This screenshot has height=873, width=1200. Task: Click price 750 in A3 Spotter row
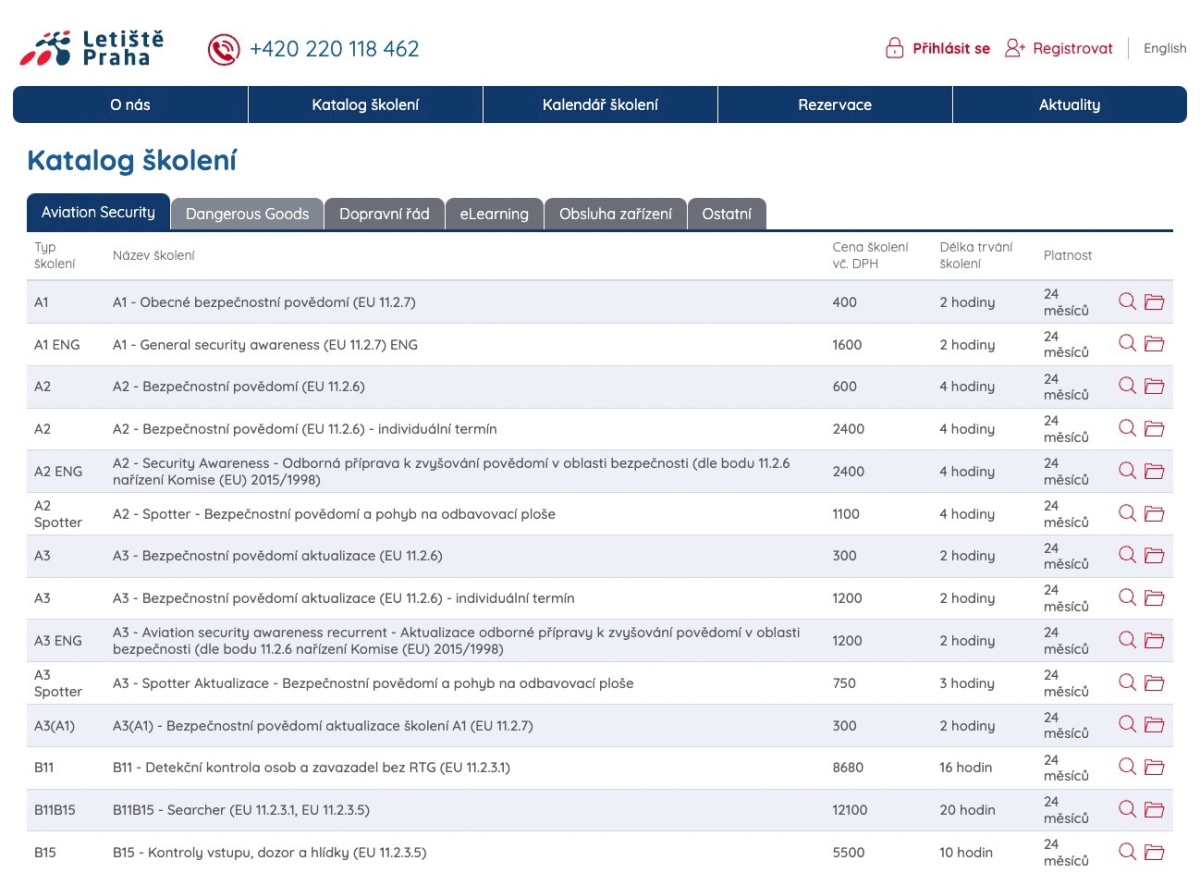844,683
